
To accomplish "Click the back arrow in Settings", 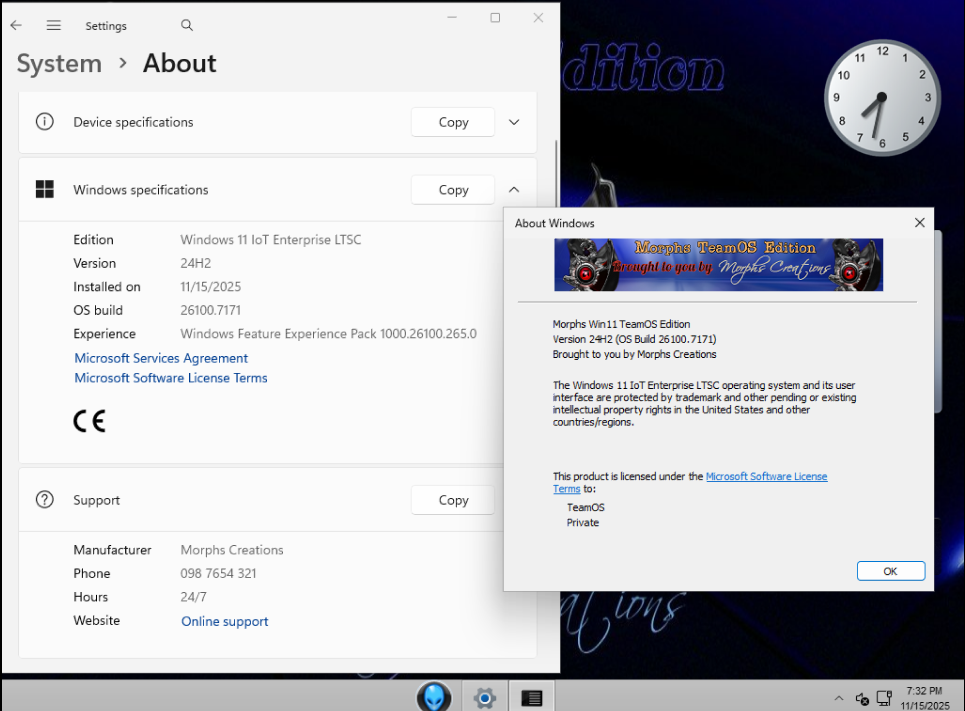I will click(16, 26).
